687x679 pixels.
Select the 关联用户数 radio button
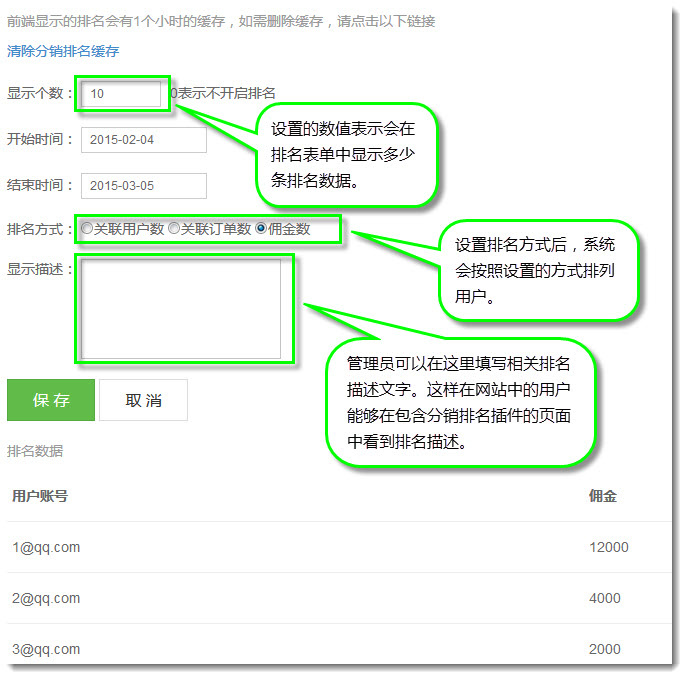(x=88, y=229)
